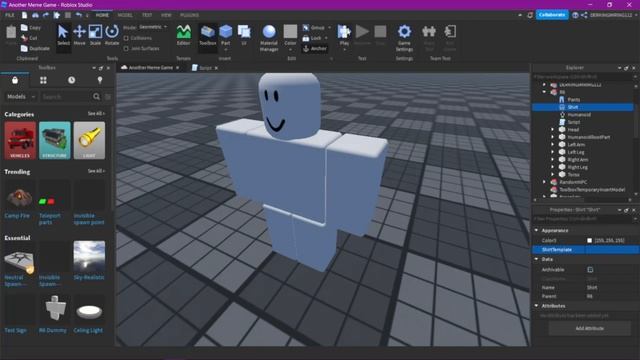Screen dimensions: 640x360
Task: Select Pants in the Explorer
Action: [x=573, y=100]
